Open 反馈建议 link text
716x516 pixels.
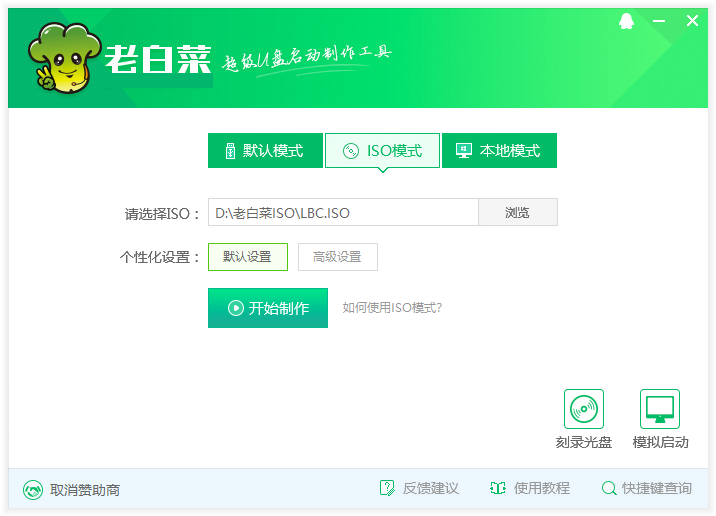[x=431, y=488]
